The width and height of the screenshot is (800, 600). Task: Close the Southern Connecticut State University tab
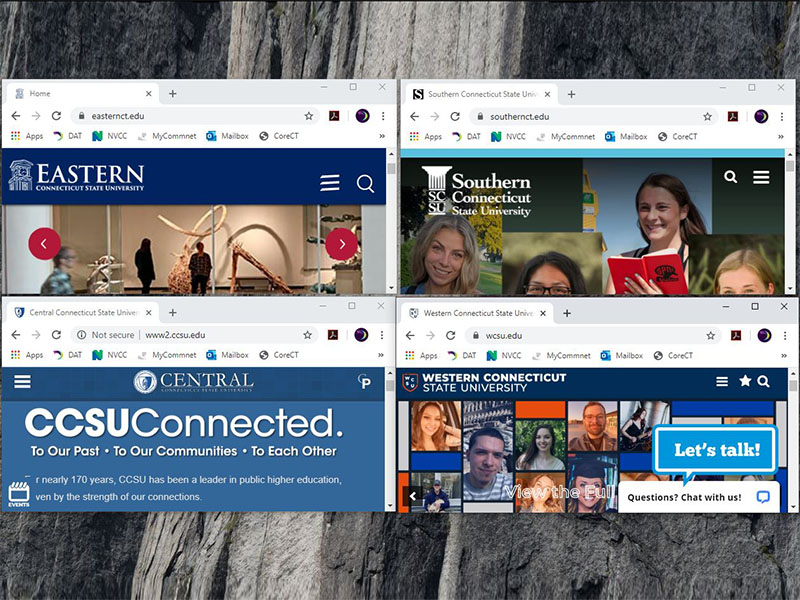pos(547,94)
